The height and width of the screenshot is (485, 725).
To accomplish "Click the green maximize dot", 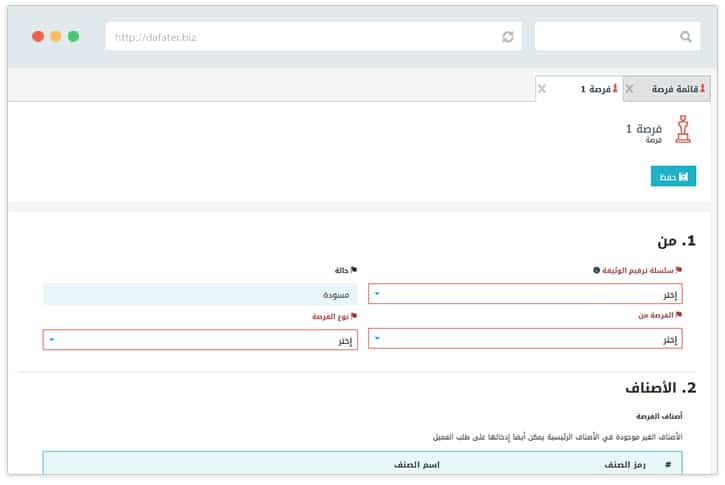I will [x=74, y=37].
